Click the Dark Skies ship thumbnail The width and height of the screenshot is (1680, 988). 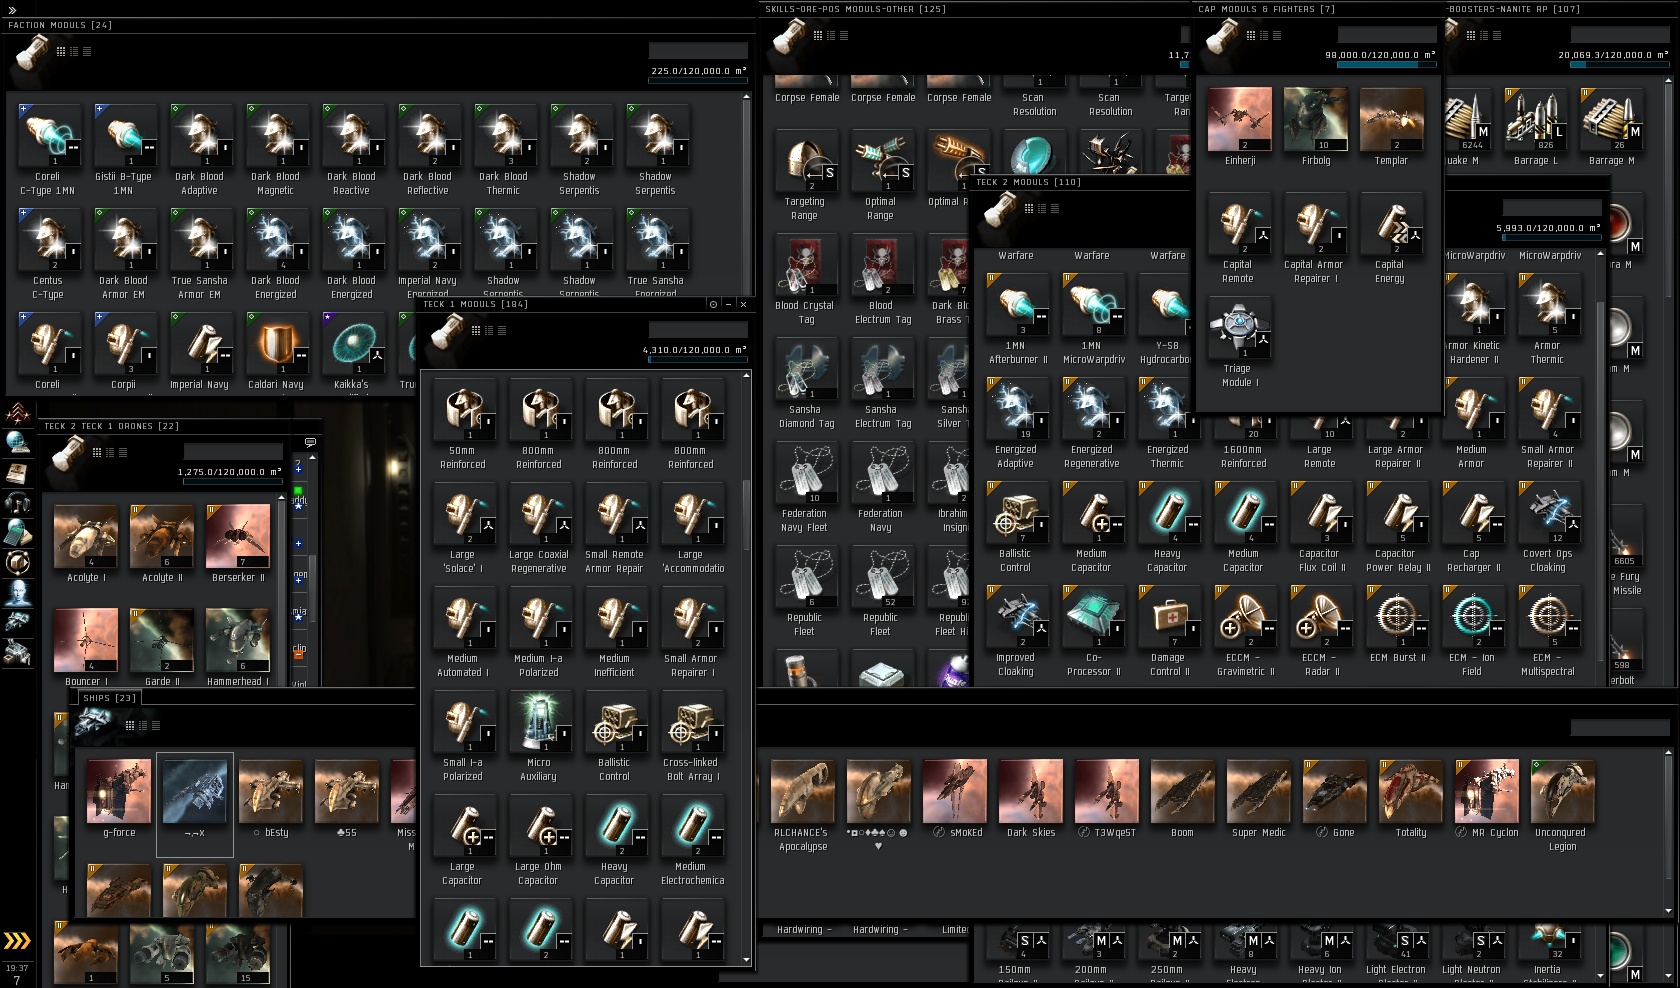pos(1031,791)
